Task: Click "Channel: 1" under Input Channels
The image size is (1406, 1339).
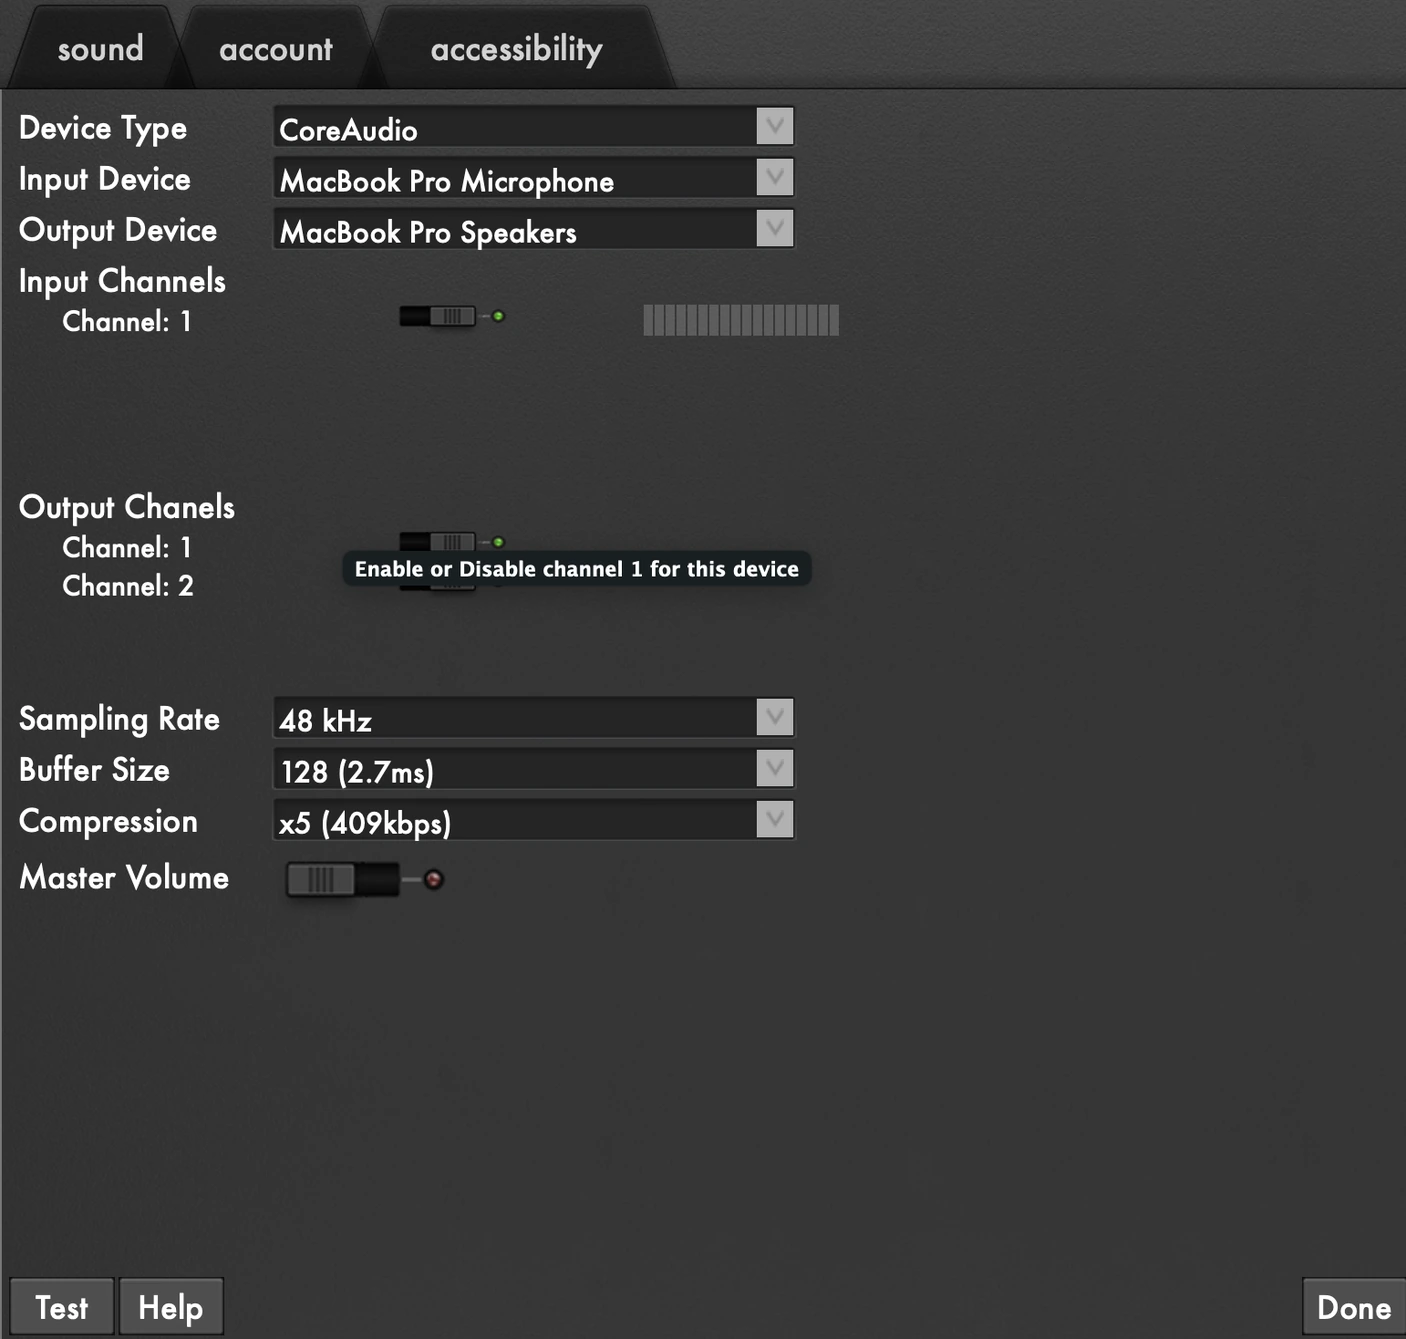Action: point(127,321)
